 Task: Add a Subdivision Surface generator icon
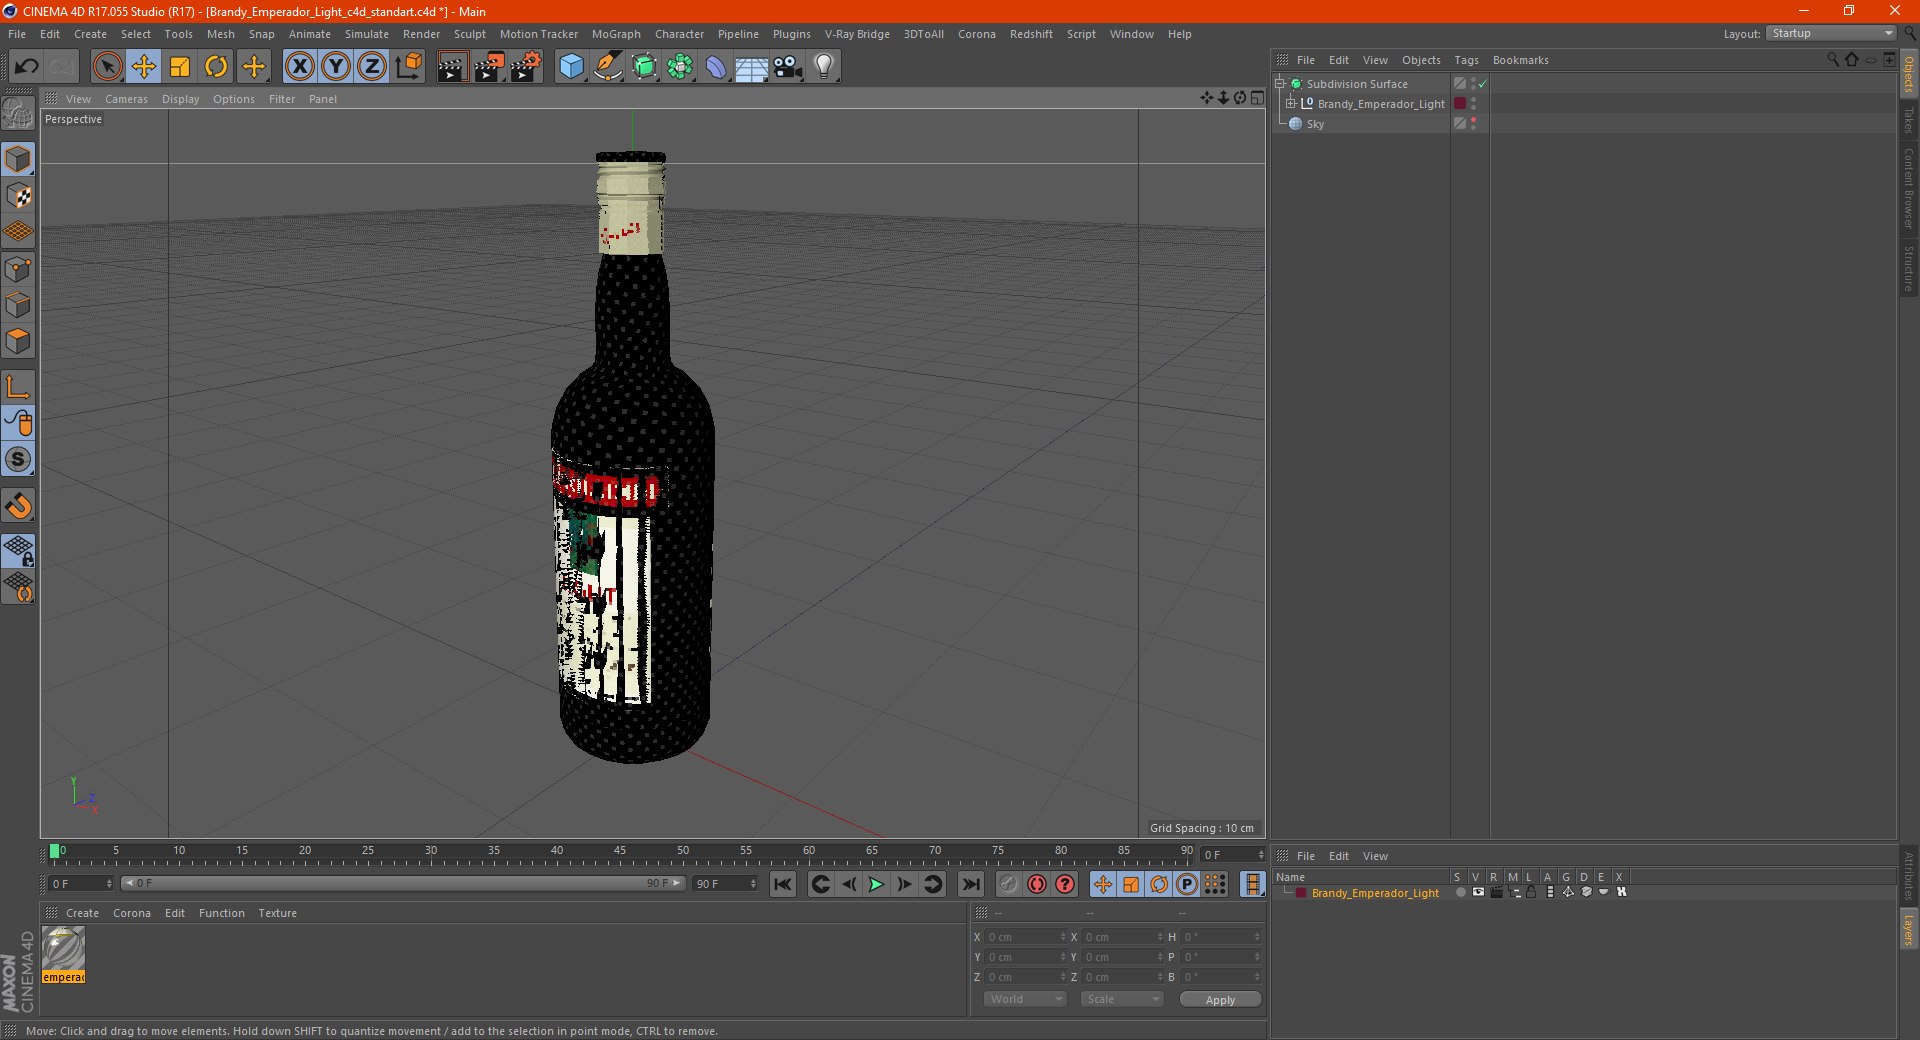(644, 67)
